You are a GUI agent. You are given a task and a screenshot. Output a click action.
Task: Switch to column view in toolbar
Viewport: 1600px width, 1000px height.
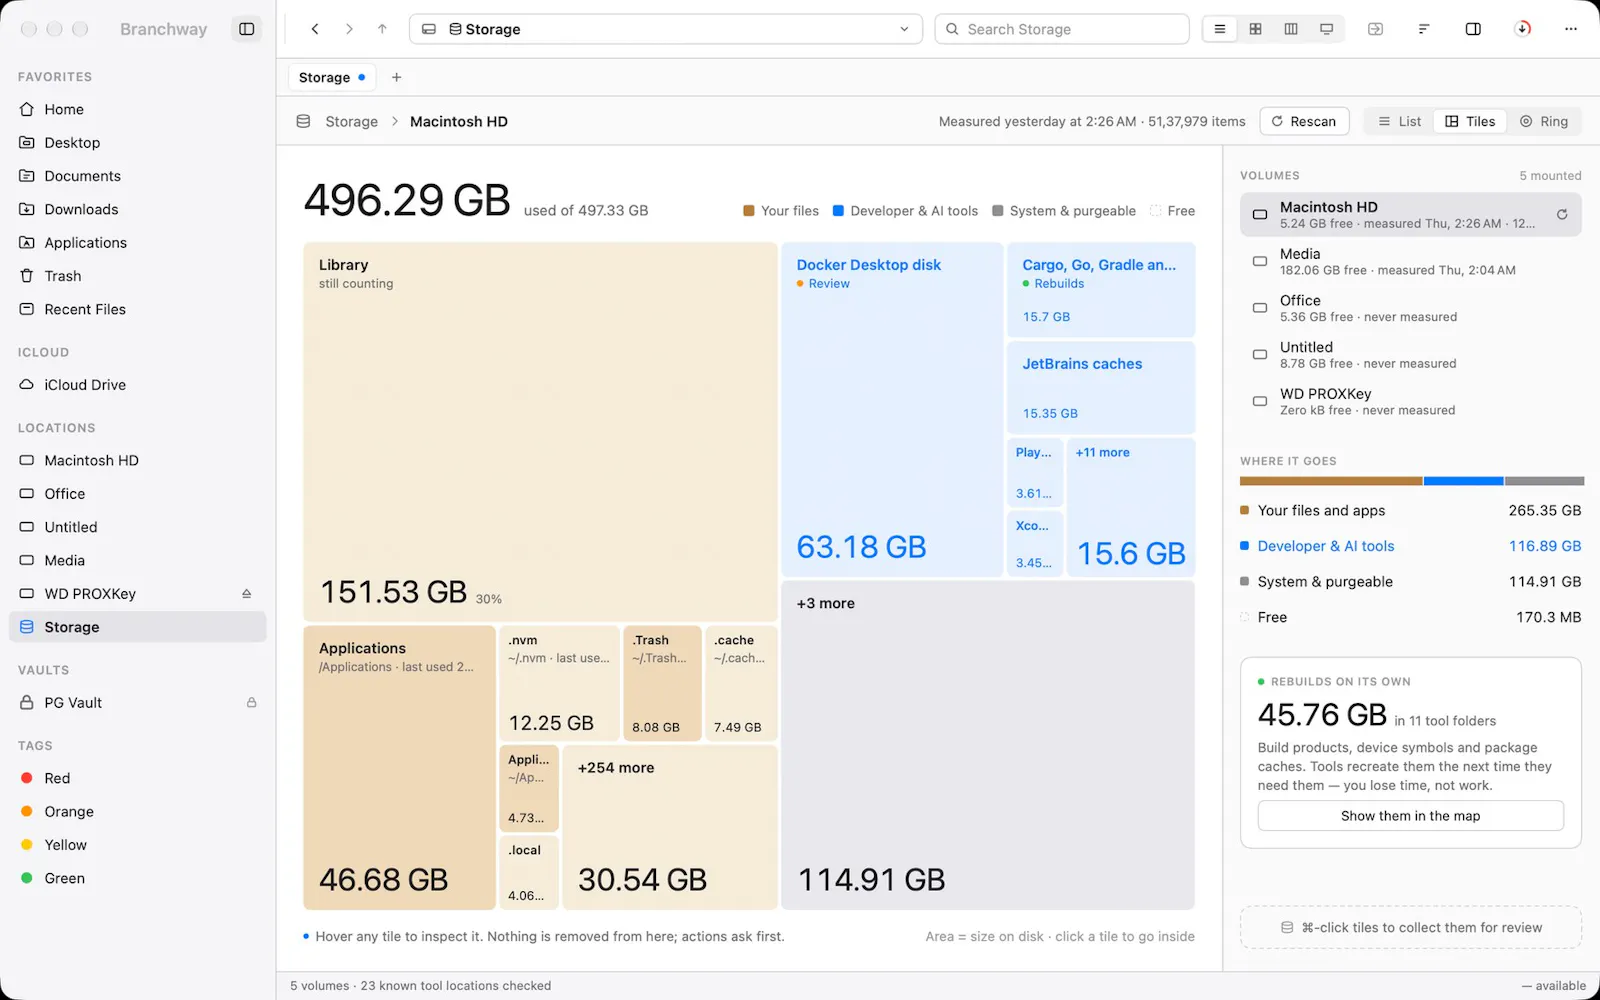coord(1291,29)
